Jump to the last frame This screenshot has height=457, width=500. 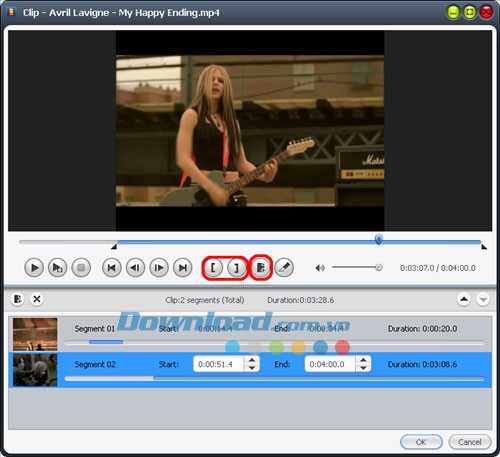pos(183,268)
